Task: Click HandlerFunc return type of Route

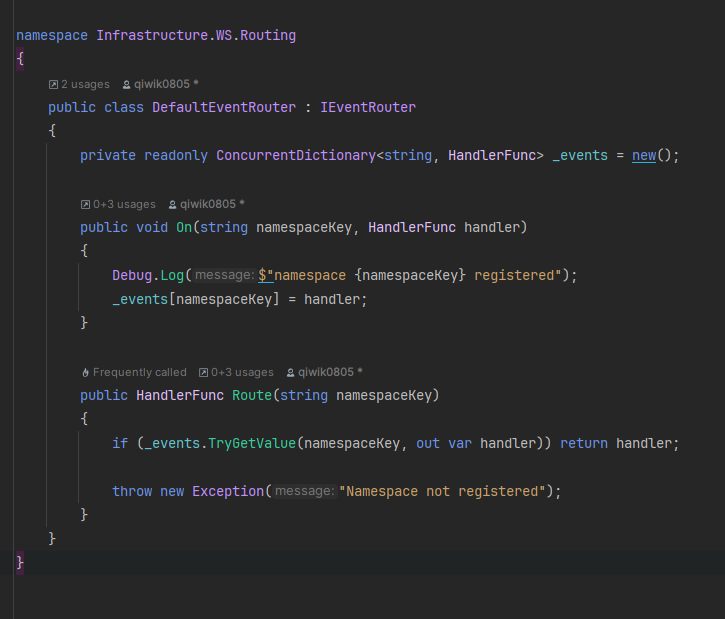Action: click(x=180, y=395)
